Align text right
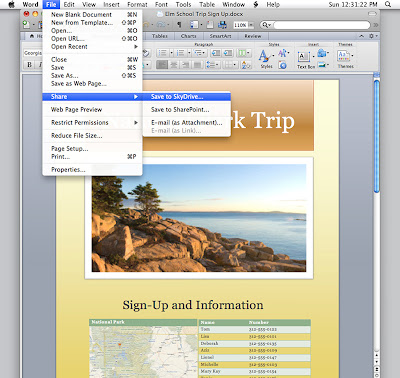The height and width of the screenshot is (378, 400). (x=185, y=65)
